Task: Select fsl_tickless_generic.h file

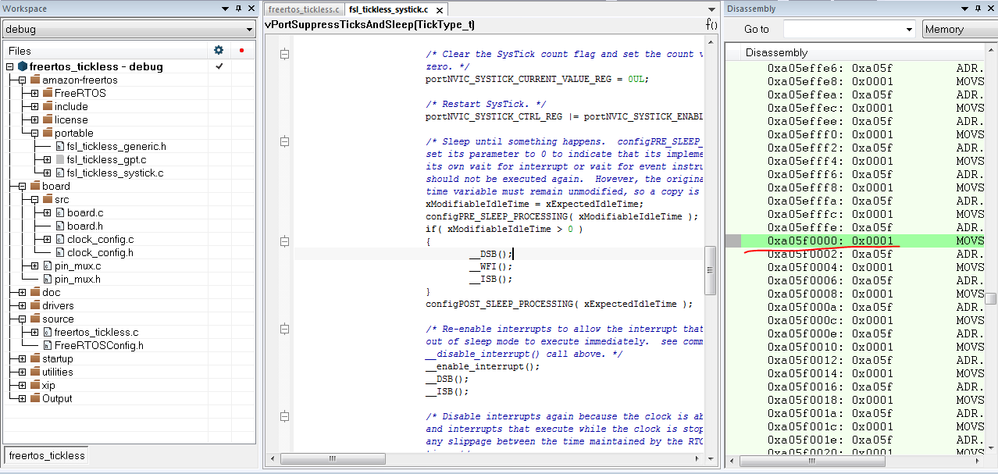Action: (x=116, y=146)
